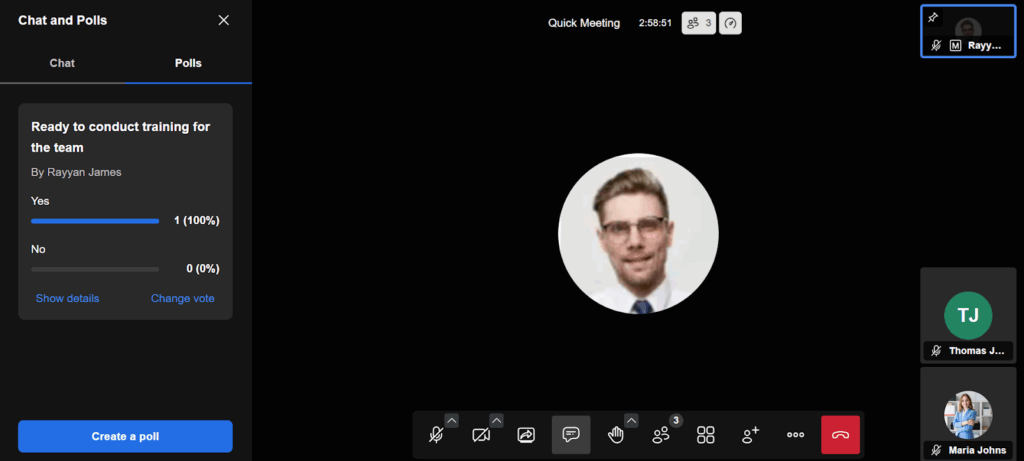1024x461 pixels.
Task: Switch to the Chat tab
Action: 62,63
